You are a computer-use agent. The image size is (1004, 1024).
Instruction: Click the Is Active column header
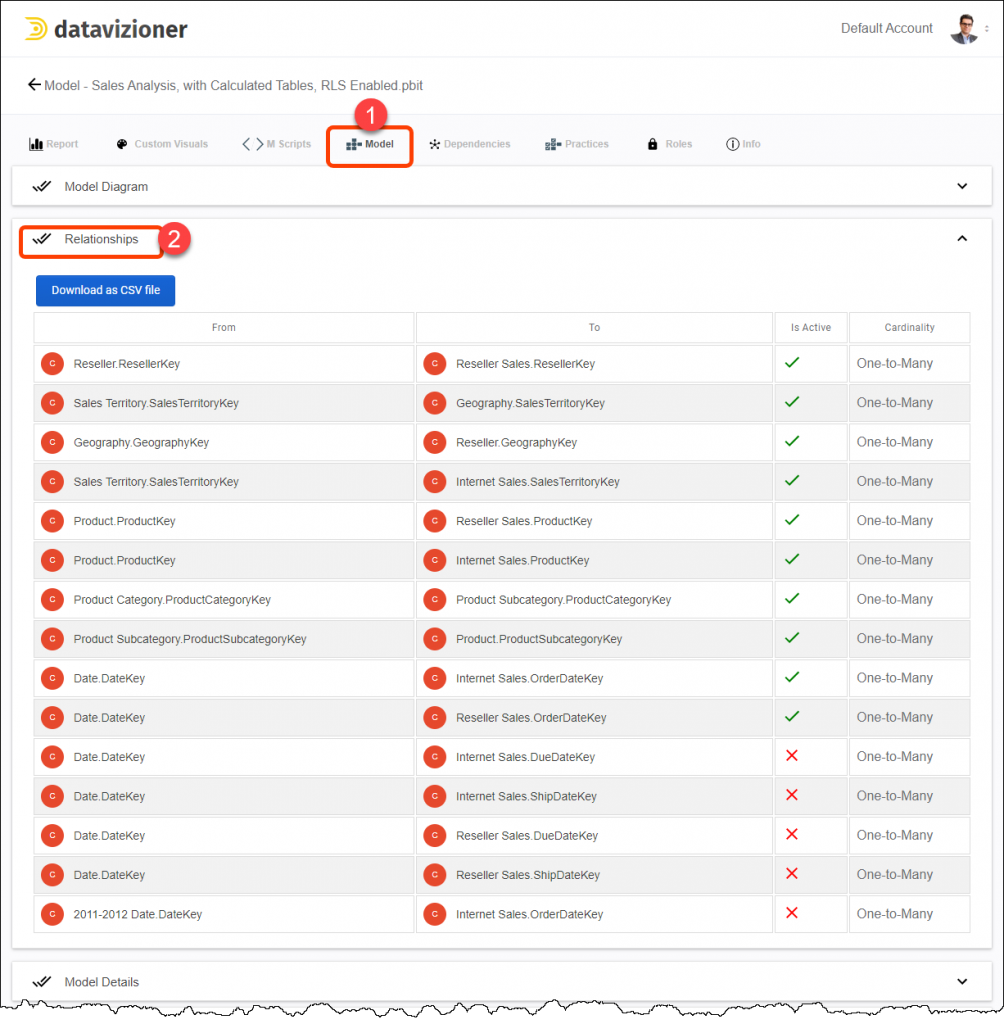pyautogui.click(x=811, y=327)
